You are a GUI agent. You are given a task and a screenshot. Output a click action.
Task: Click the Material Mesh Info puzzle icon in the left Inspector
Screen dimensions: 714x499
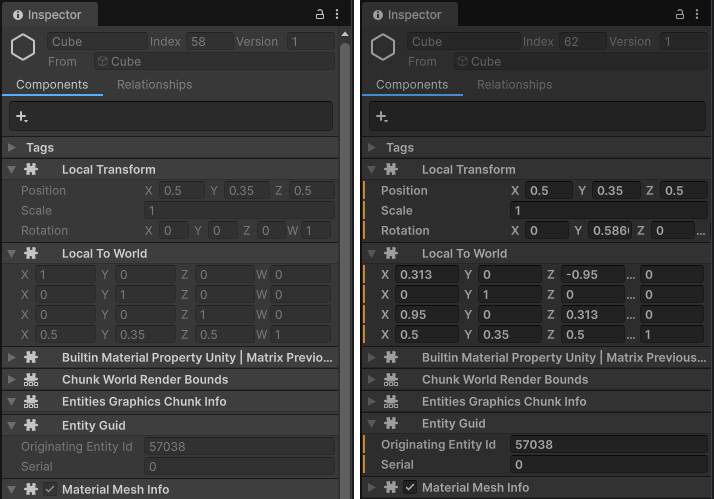[31, 489]
